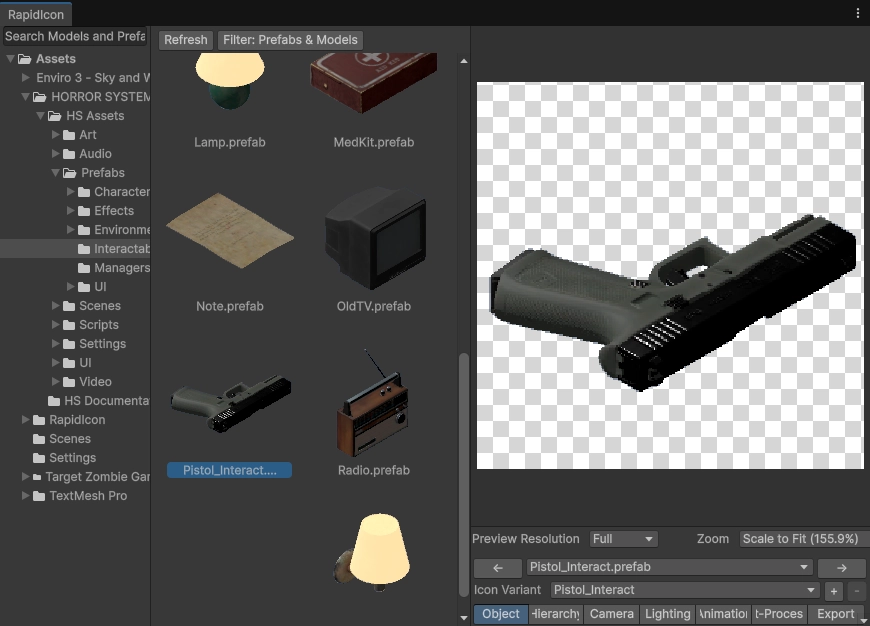Click the Refresh button
870x626 pixels.
tap(185, 40)
